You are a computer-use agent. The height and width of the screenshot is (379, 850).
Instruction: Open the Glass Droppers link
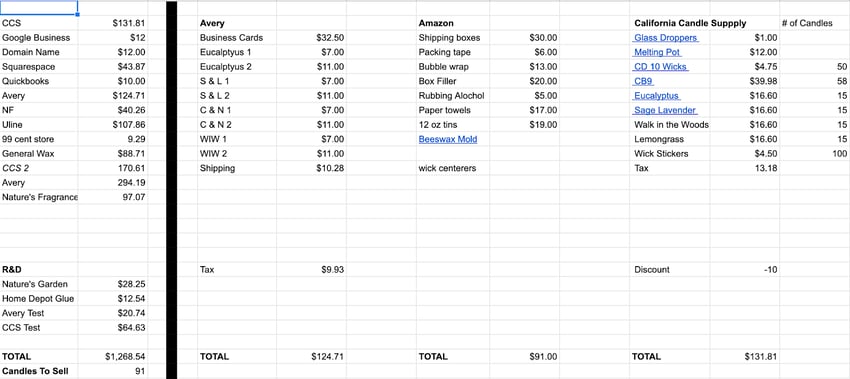[666, 38]
